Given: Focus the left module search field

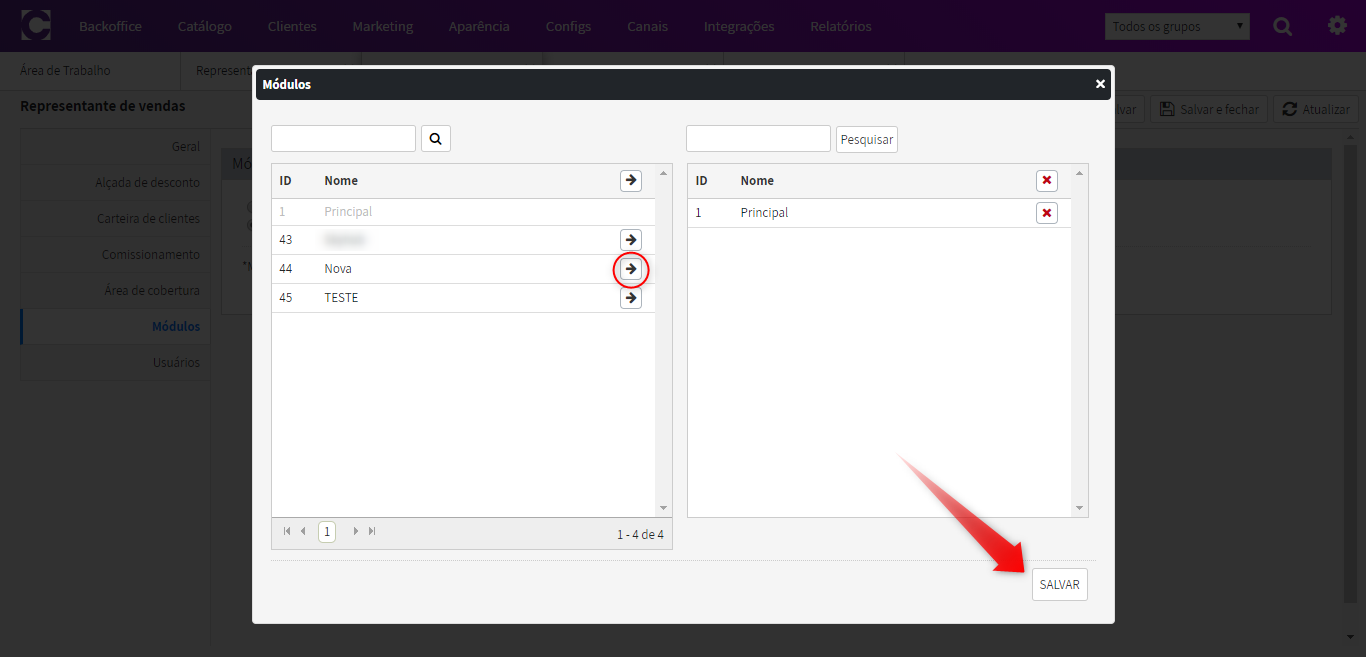Looking at the screenshot, I should click(x=343, y=138).
